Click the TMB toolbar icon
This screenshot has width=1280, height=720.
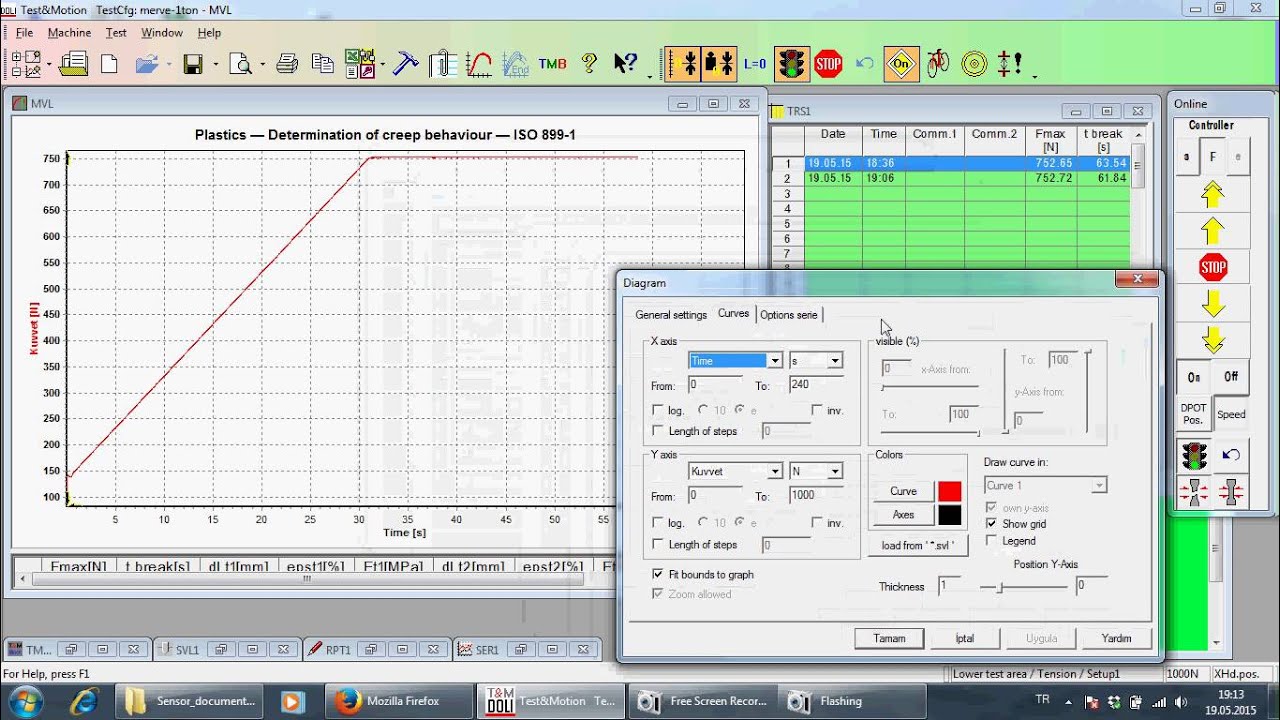[552, 64]
